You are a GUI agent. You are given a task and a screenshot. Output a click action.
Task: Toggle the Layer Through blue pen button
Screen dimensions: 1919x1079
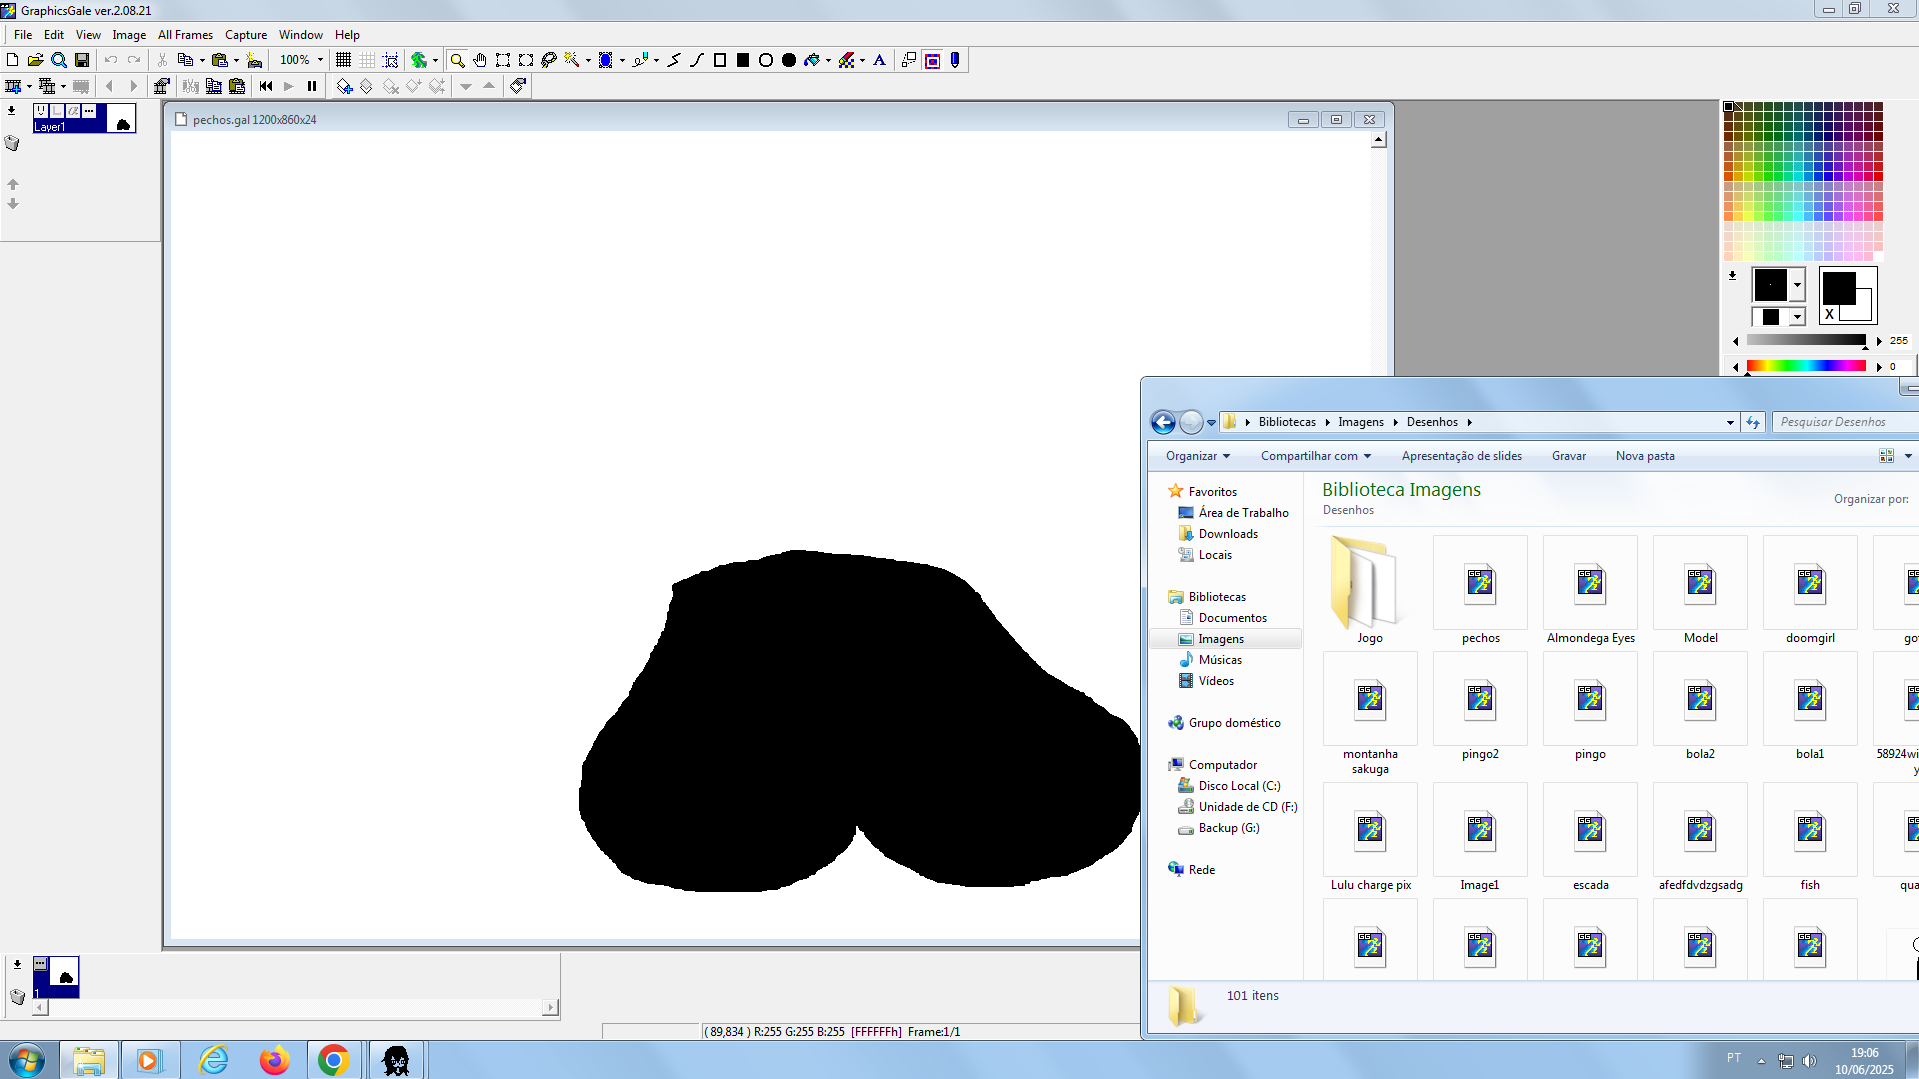click(955, 60)
